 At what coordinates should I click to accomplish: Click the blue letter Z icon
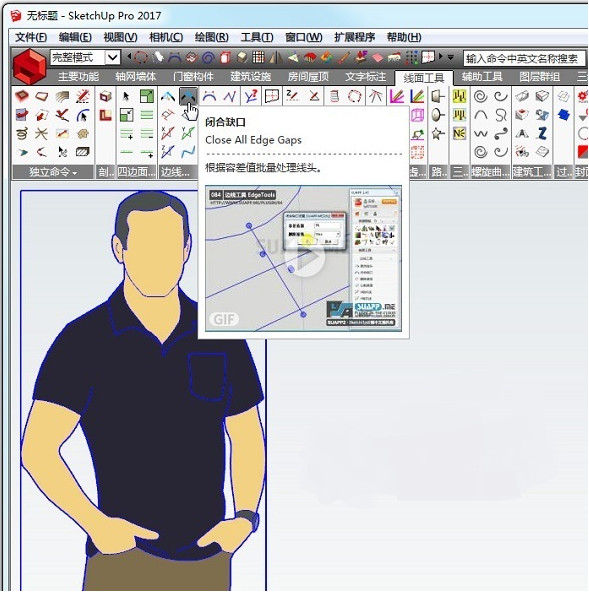[x=542, y=133]
